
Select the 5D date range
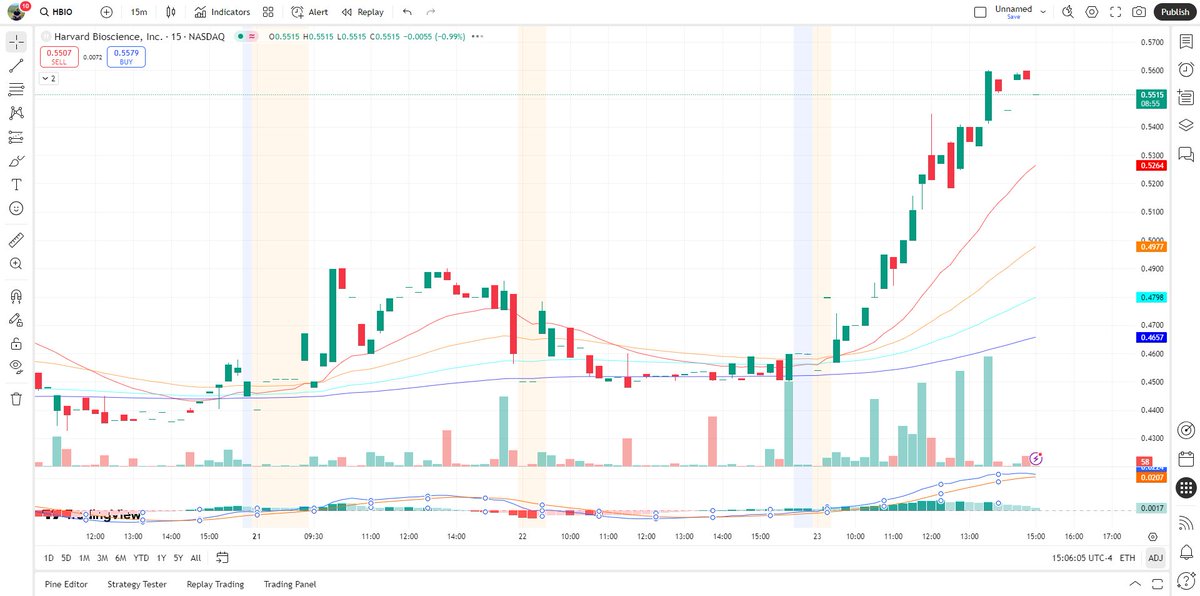(66, 558)
